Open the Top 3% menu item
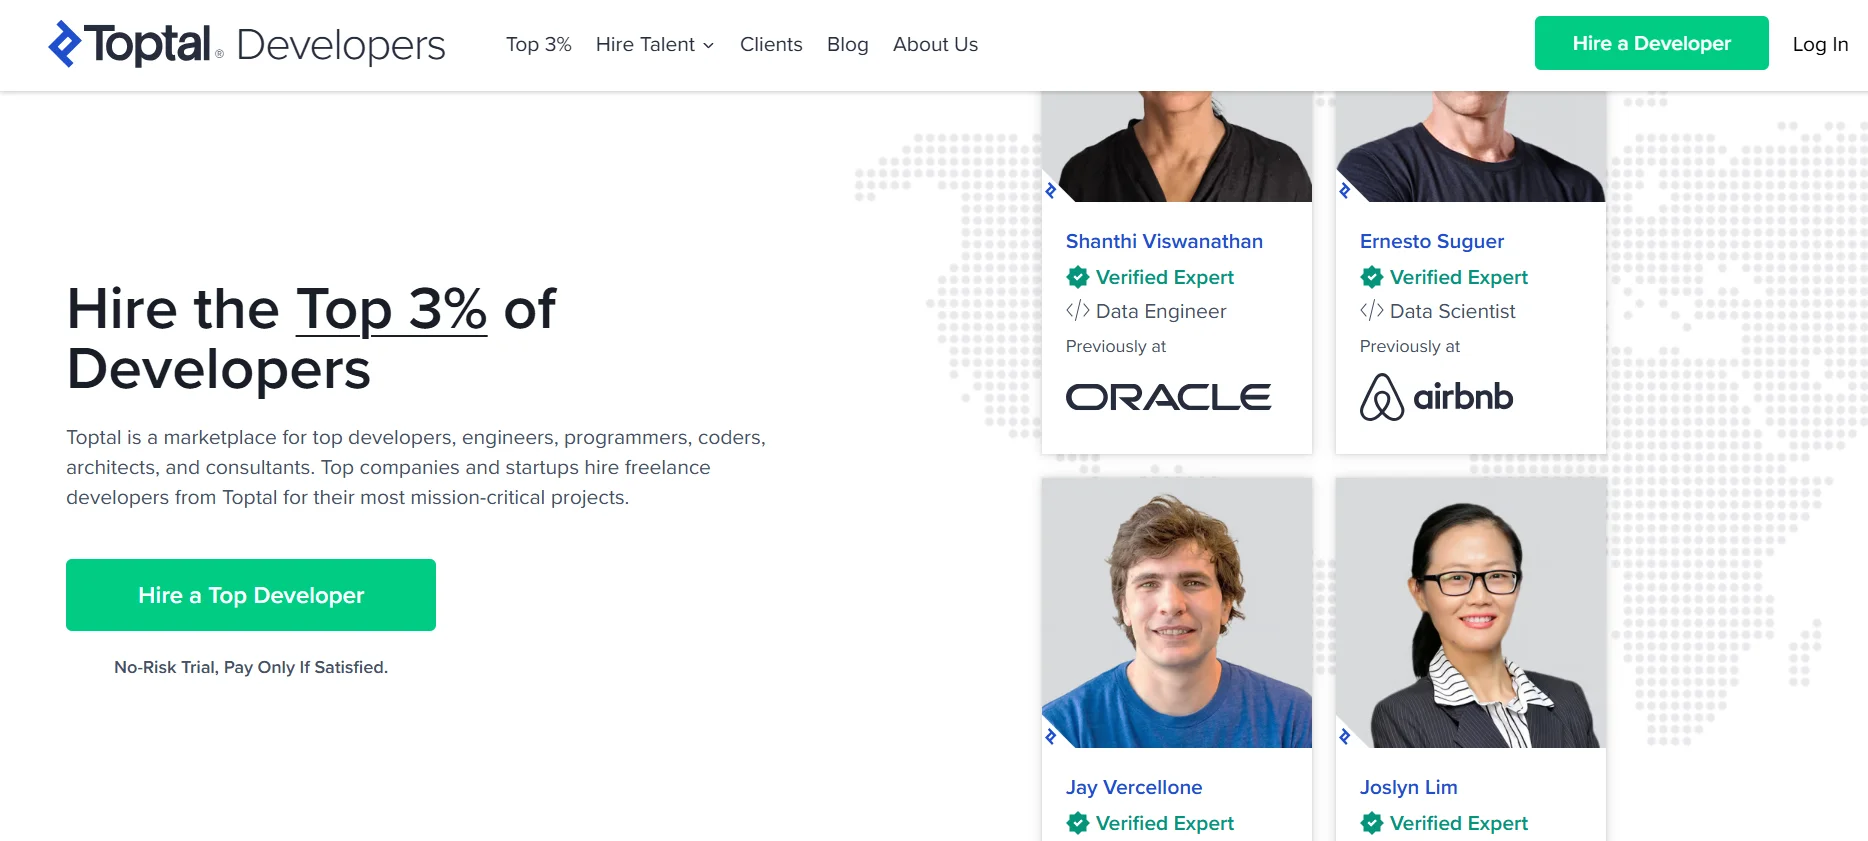The width and height of the screenshot is (1868, 841). click(538, 44)
